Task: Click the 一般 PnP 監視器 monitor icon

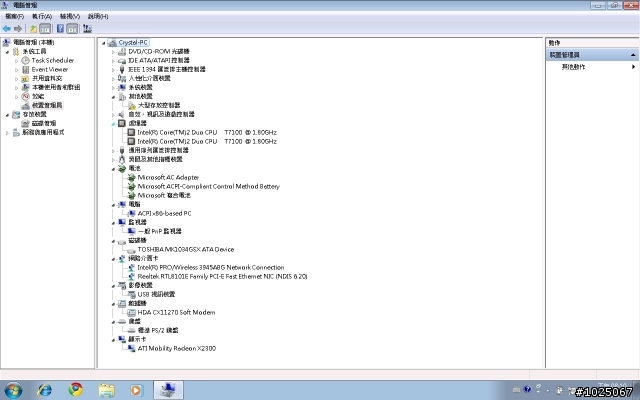Action: point(131,231)
